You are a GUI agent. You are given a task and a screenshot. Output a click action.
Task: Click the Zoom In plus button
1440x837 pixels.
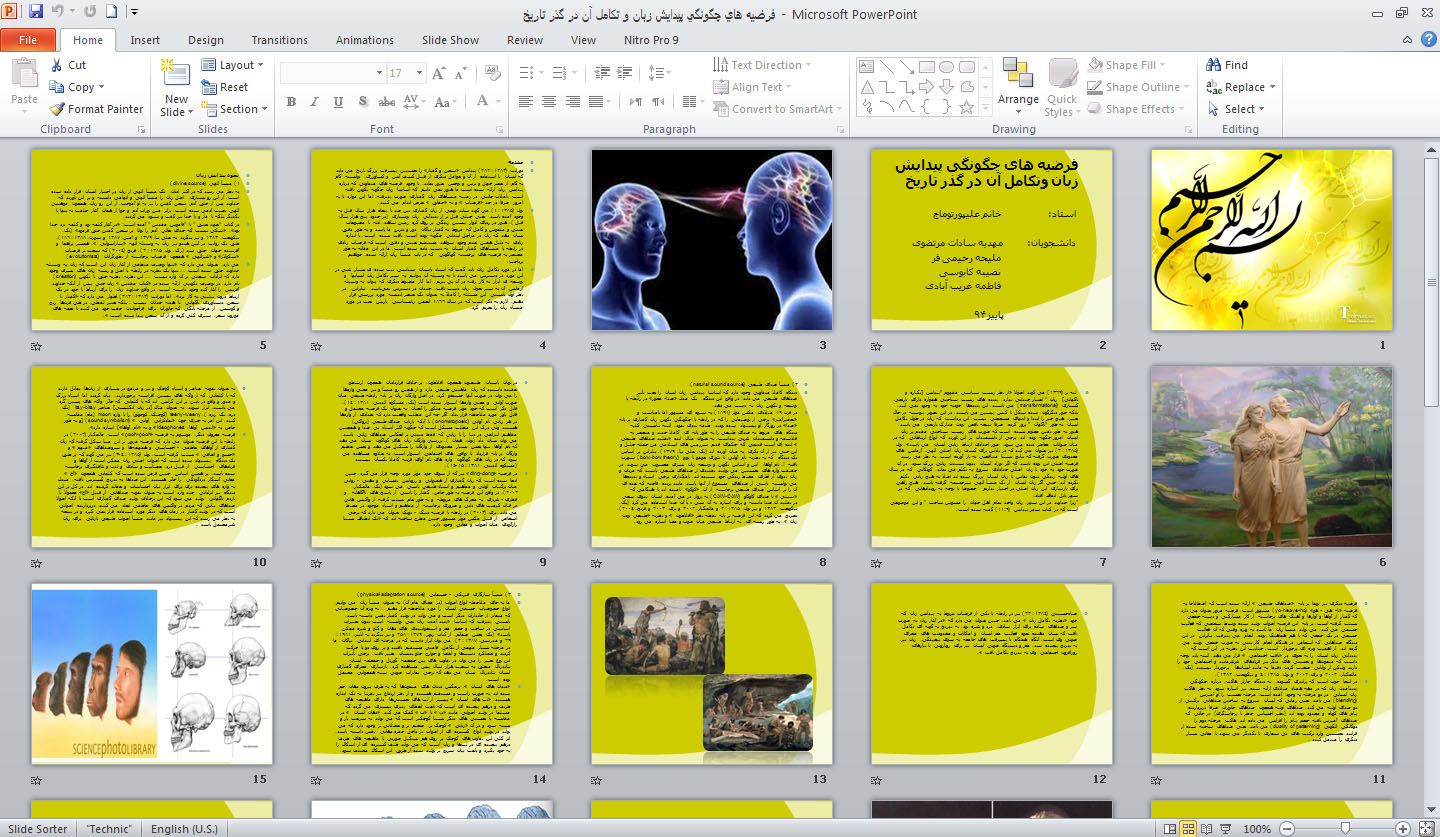pos(1403,829)
